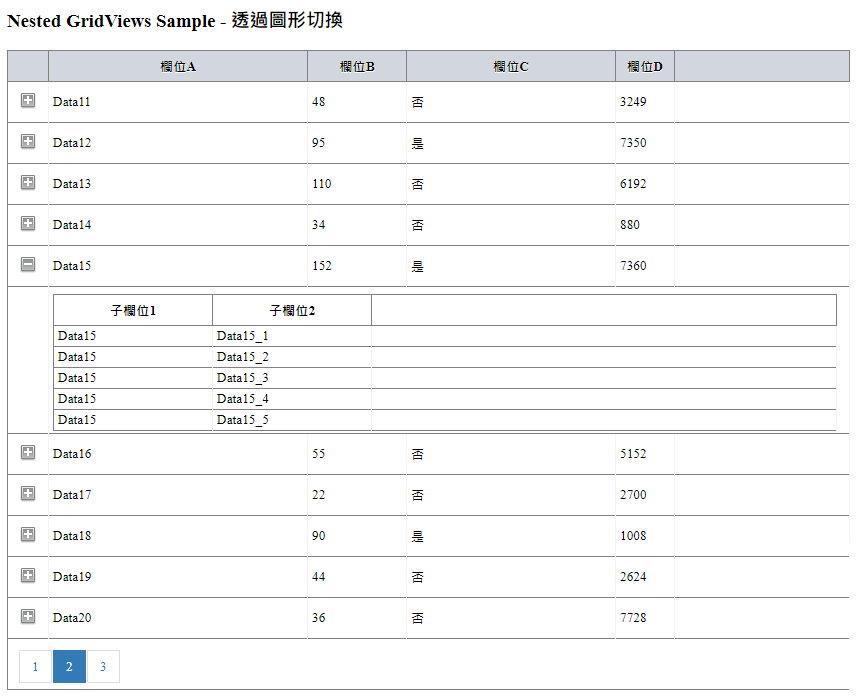Viewport: 857px width, 698px height.
Task: Open page 3 of the grid
Action: tap(103, 666)
